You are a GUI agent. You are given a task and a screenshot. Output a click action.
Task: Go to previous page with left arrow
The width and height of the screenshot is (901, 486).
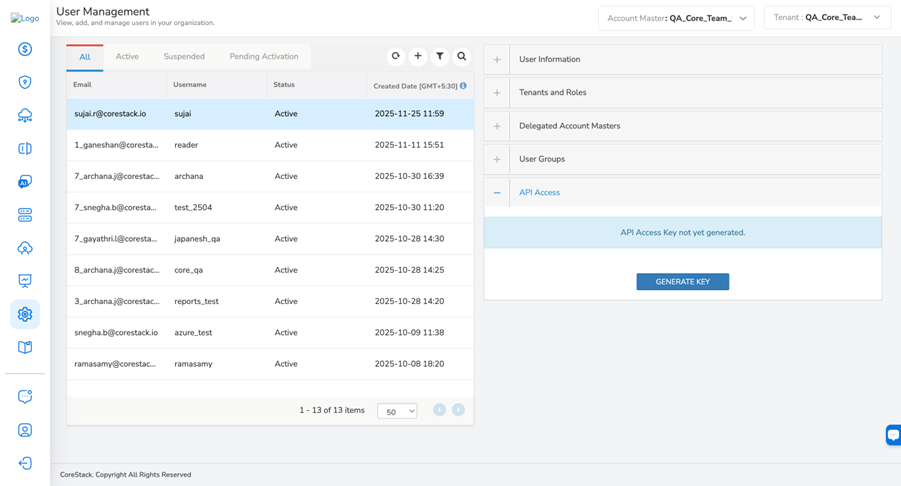[x=440, y=410]
